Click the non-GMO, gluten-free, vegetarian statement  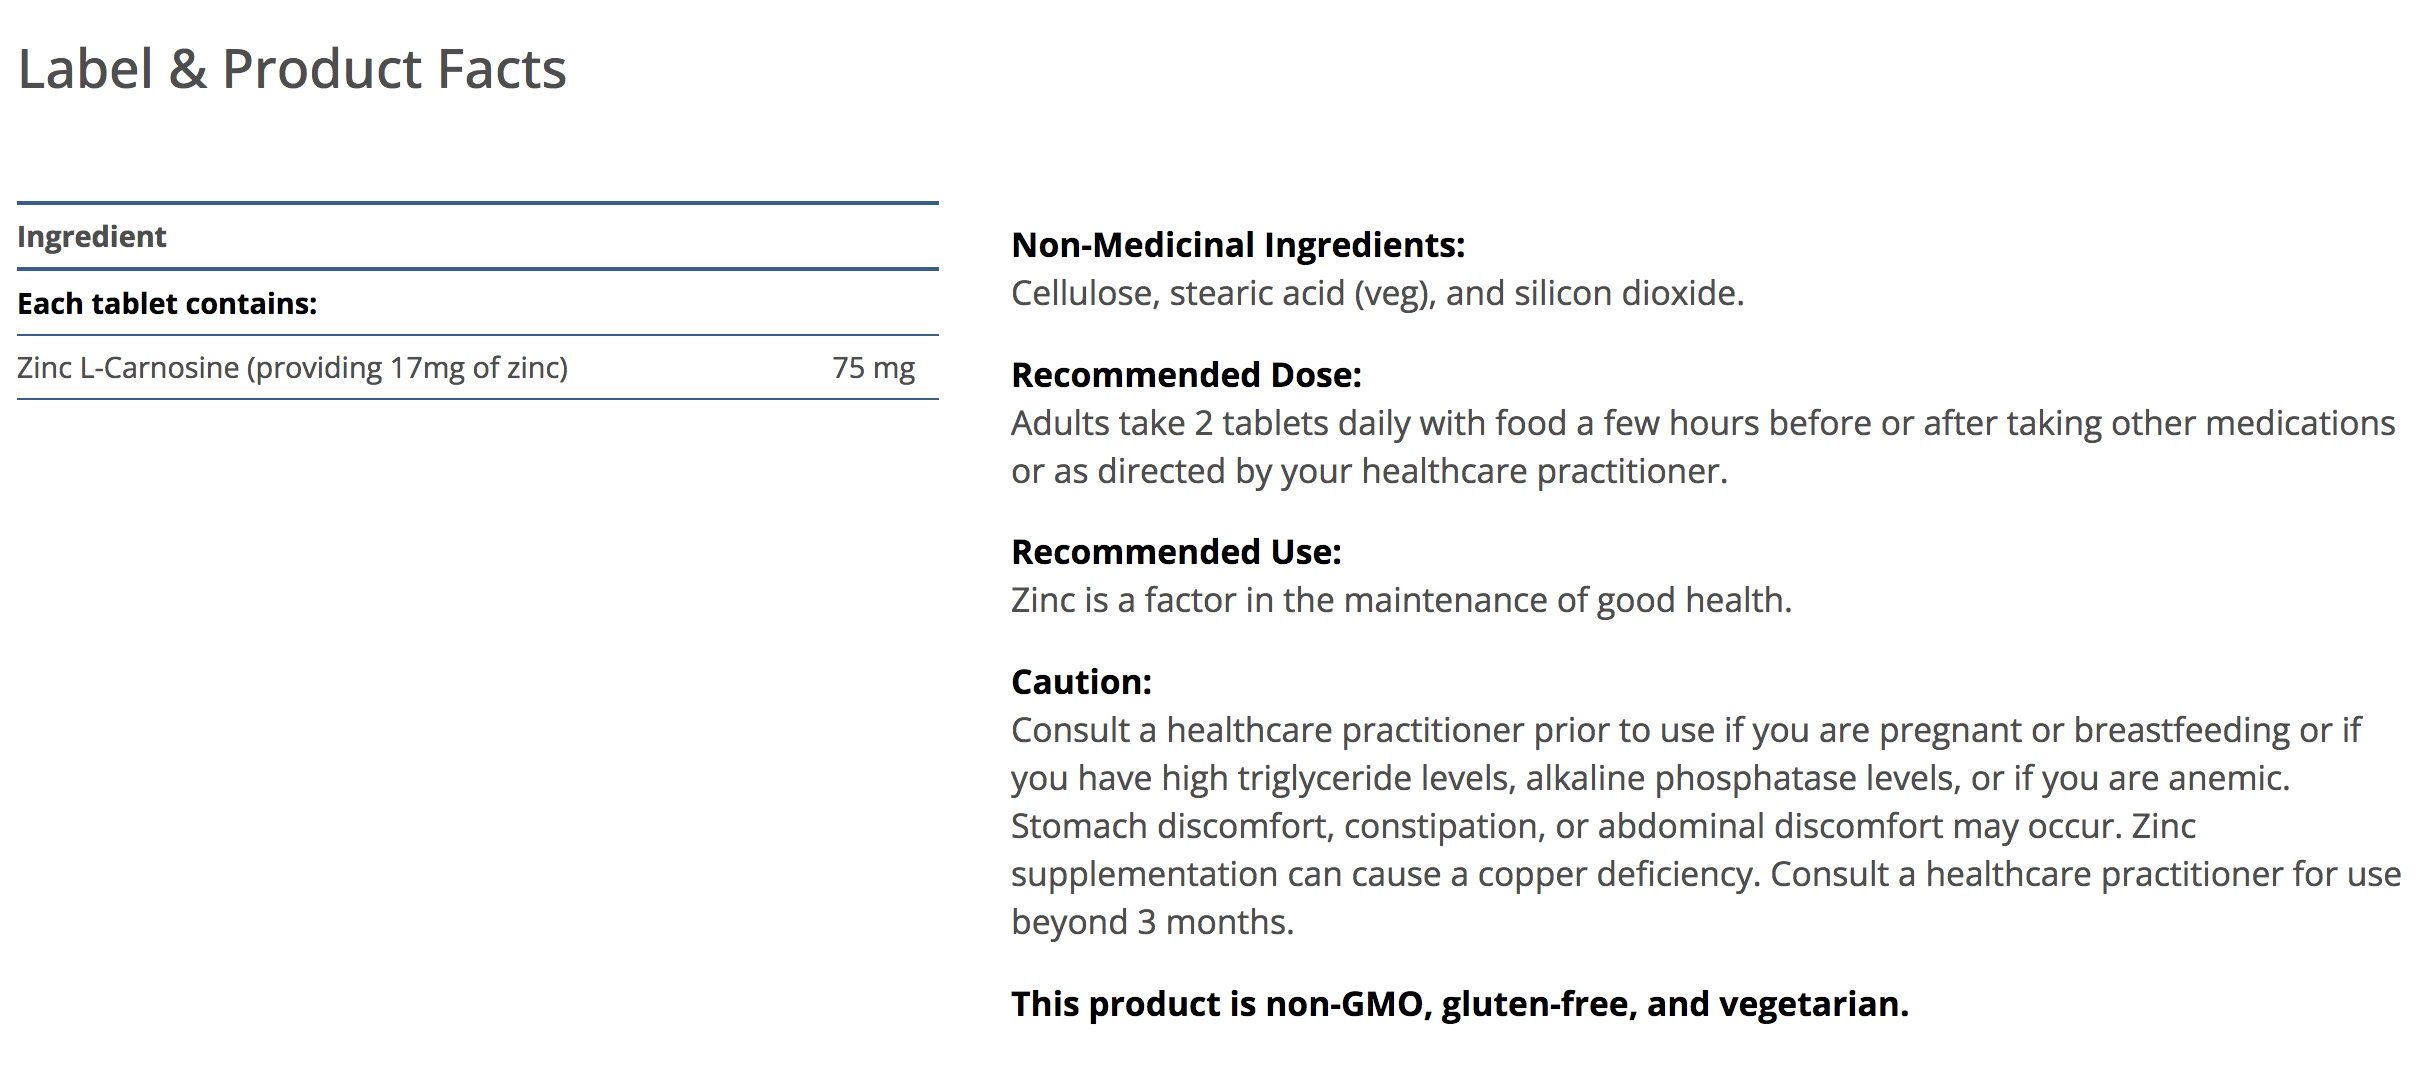click(1459, 1004)
